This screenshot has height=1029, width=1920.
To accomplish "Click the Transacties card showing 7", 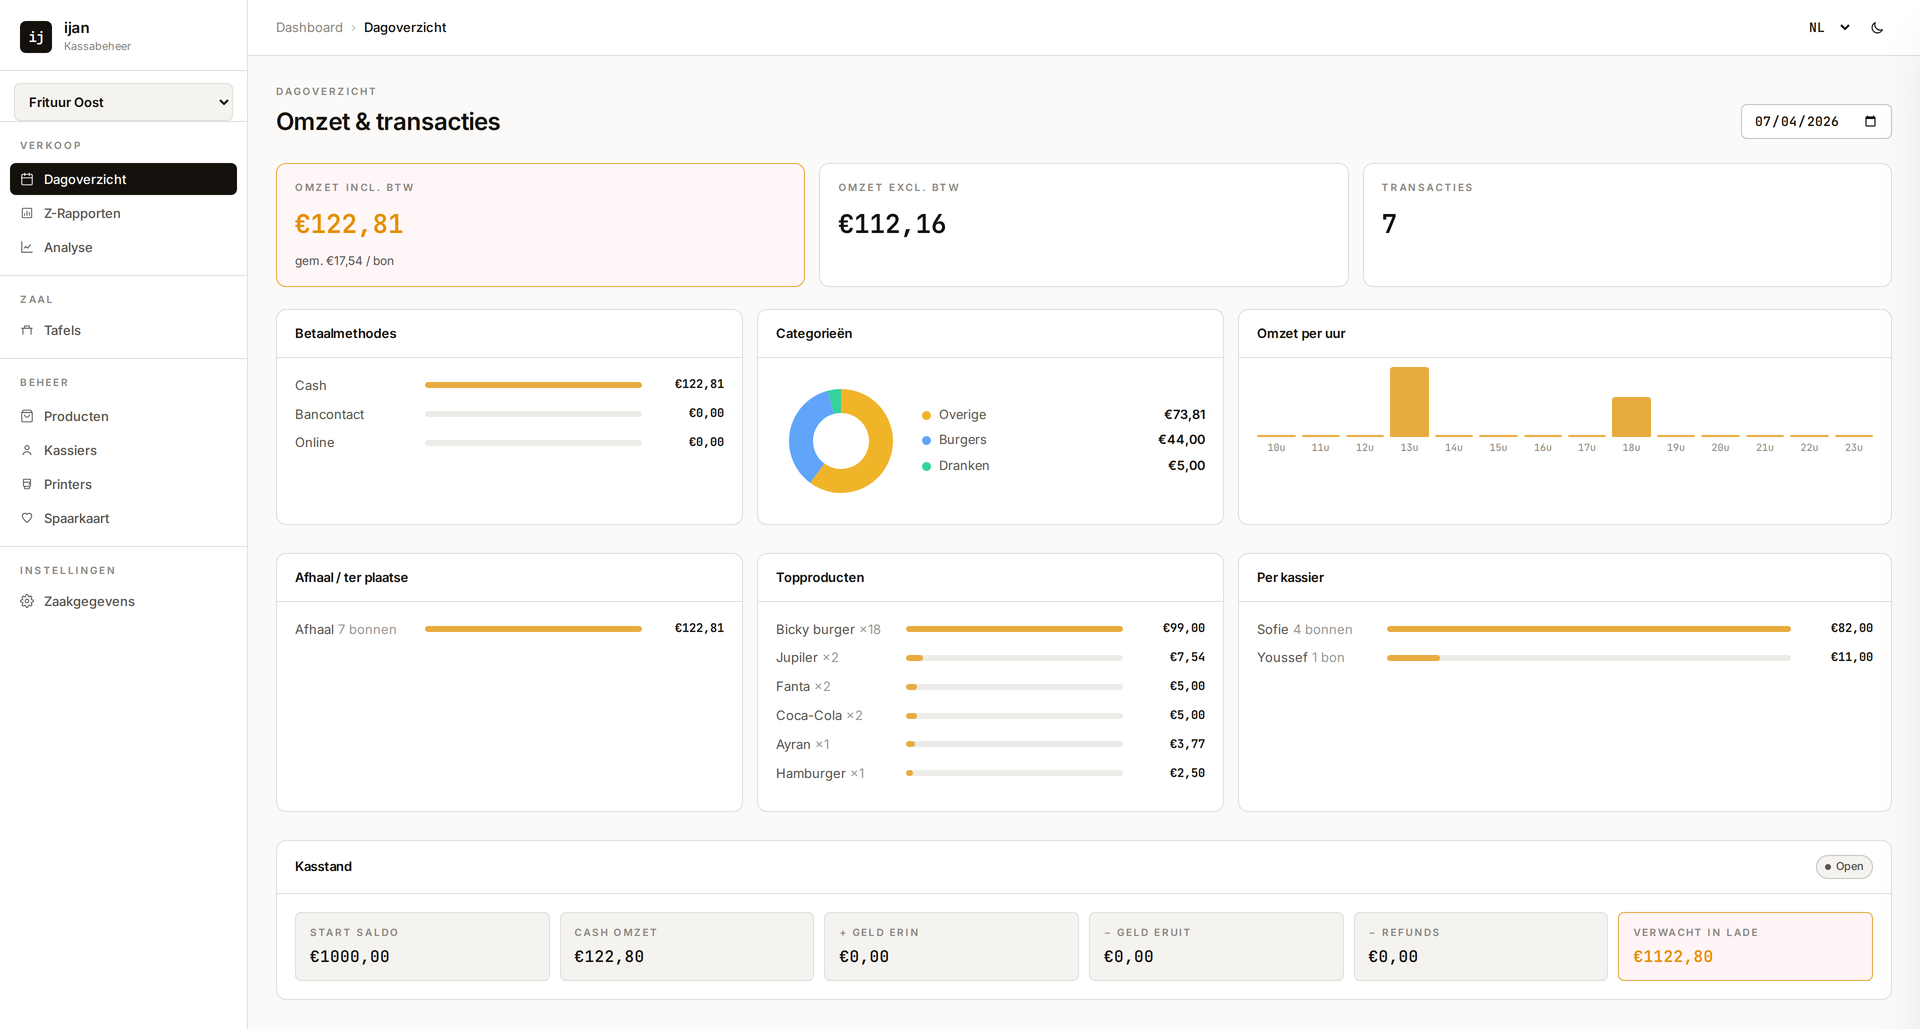I will [x=1627, y=225].
